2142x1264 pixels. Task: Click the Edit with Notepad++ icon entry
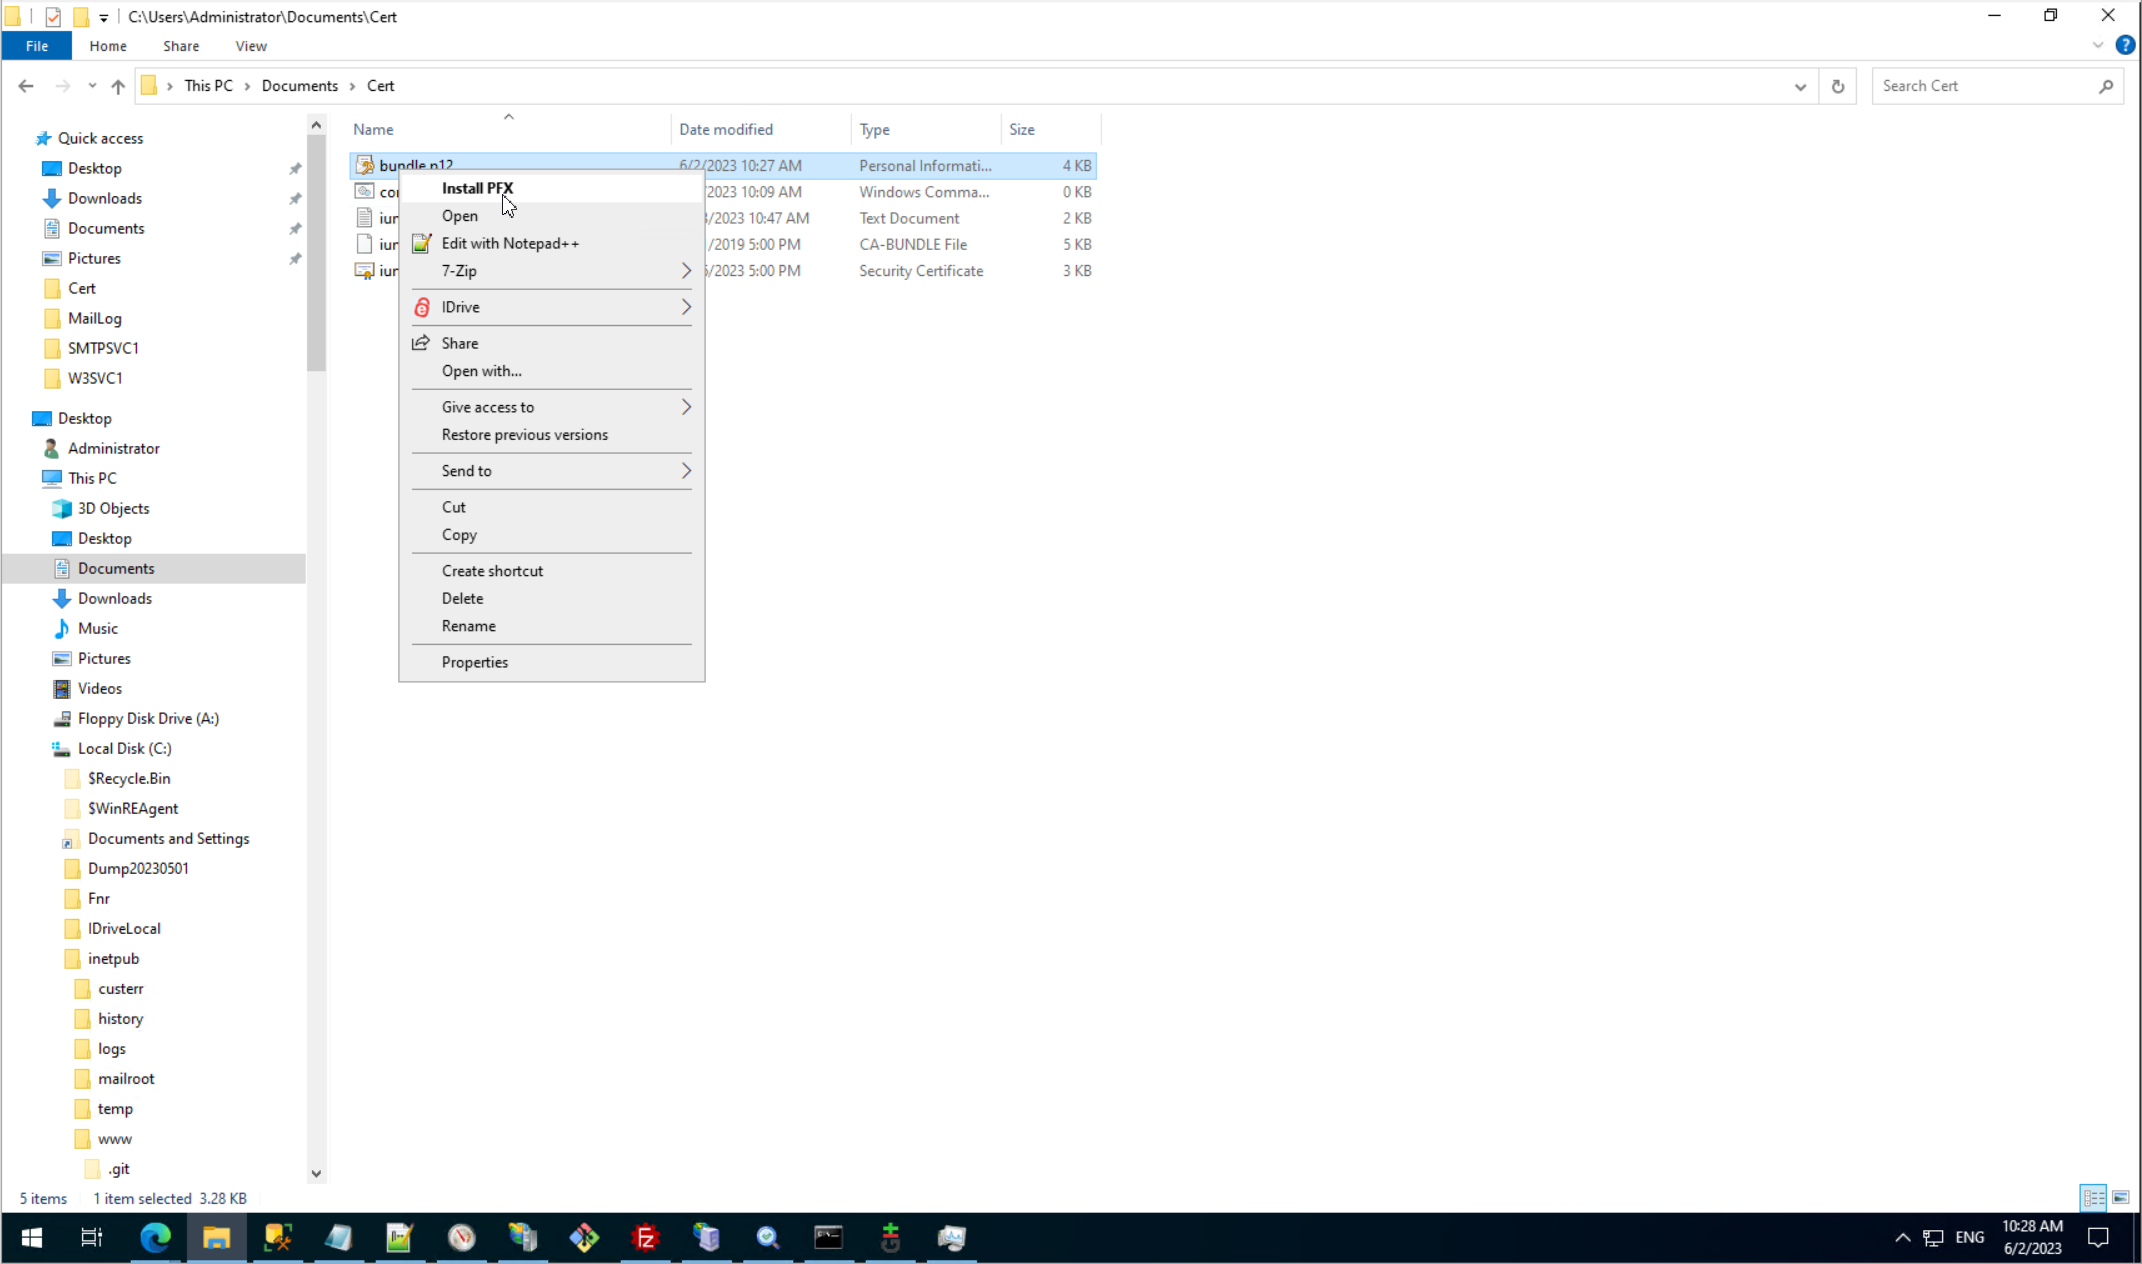[x=422, y=243]
